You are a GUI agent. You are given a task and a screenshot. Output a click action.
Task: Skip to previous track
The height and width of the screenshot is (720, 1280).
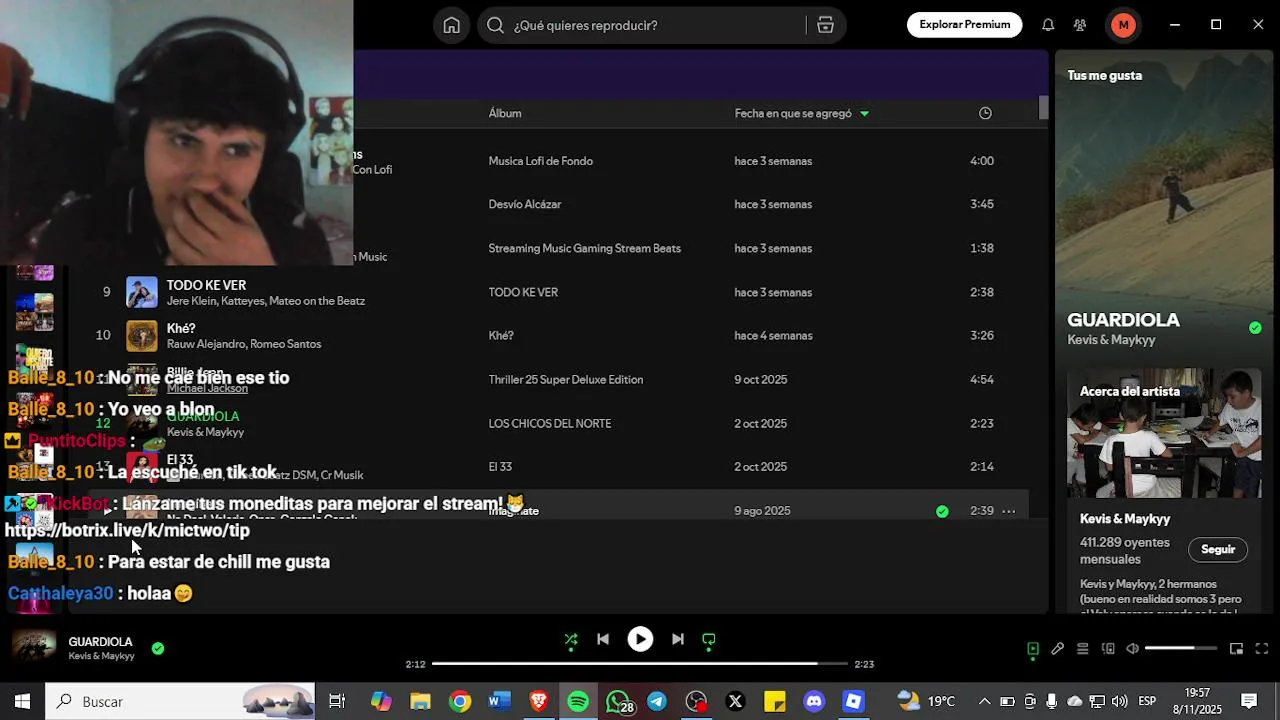[x=603, y=639]
